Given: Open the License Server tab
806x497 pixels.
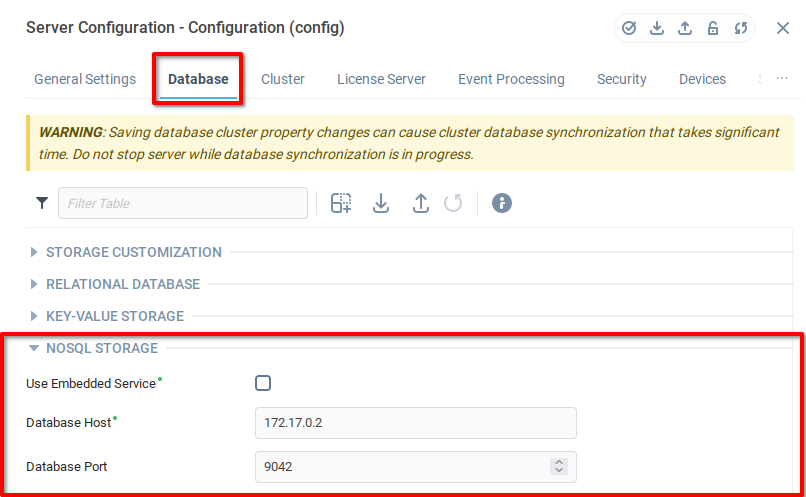Looking at the screenshot, I should tap(381, 79).
